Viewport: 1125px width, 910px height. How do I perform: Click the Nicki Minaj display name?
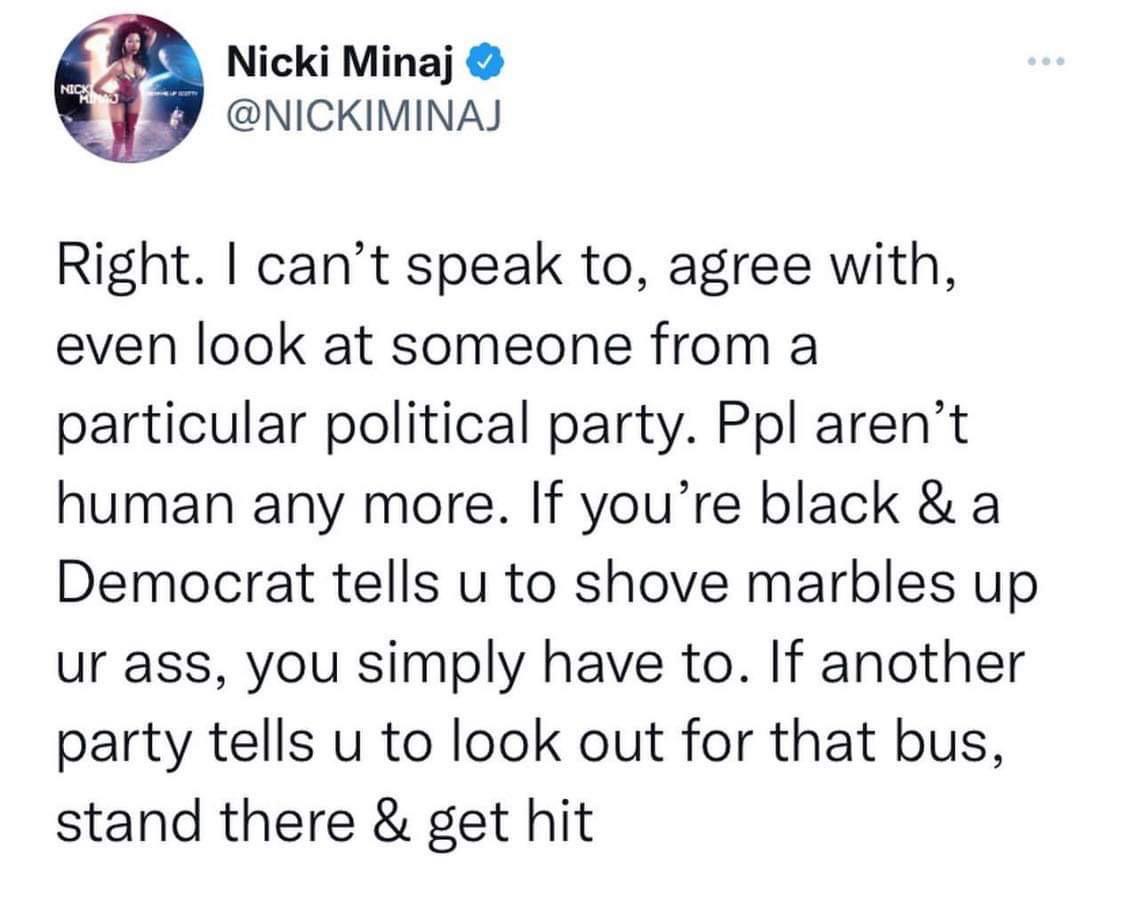tap(339, 62)
